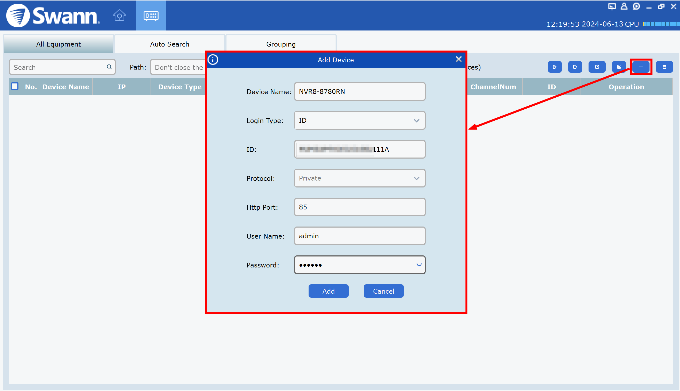Open the remote screen monitor icon
Image resolution: width=680 pixels, height=391 pixels.
[612, 7]
